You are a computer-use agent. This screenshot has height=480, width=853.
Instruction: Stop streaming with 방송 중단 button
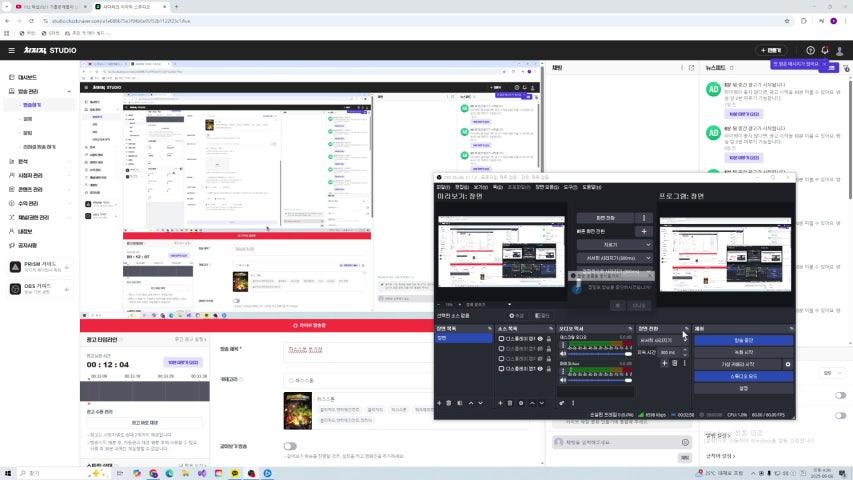(743, 340)
